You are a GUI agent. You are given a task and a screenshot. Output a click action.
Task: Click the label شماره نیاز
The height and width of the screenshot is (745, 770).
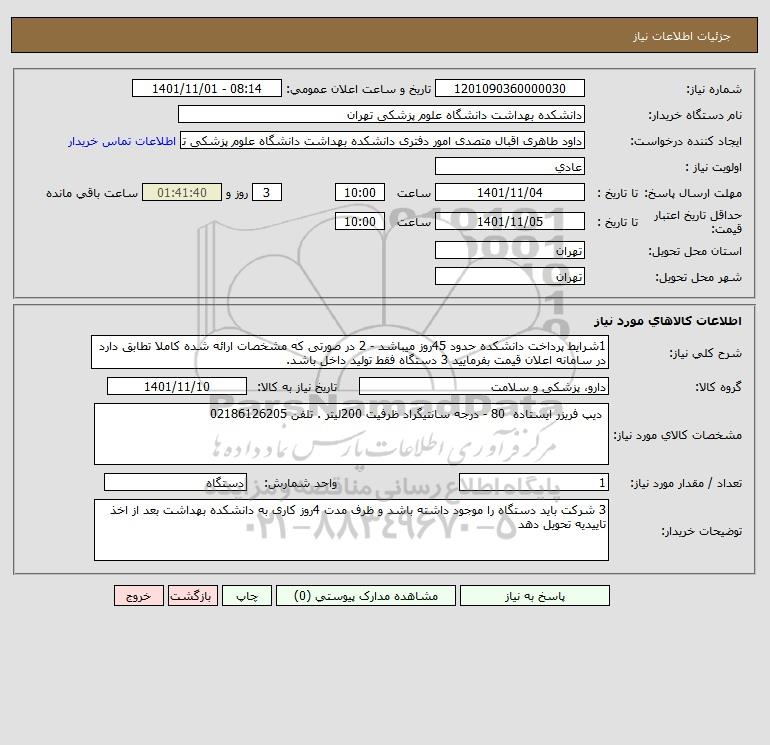(x=714, y=89)
